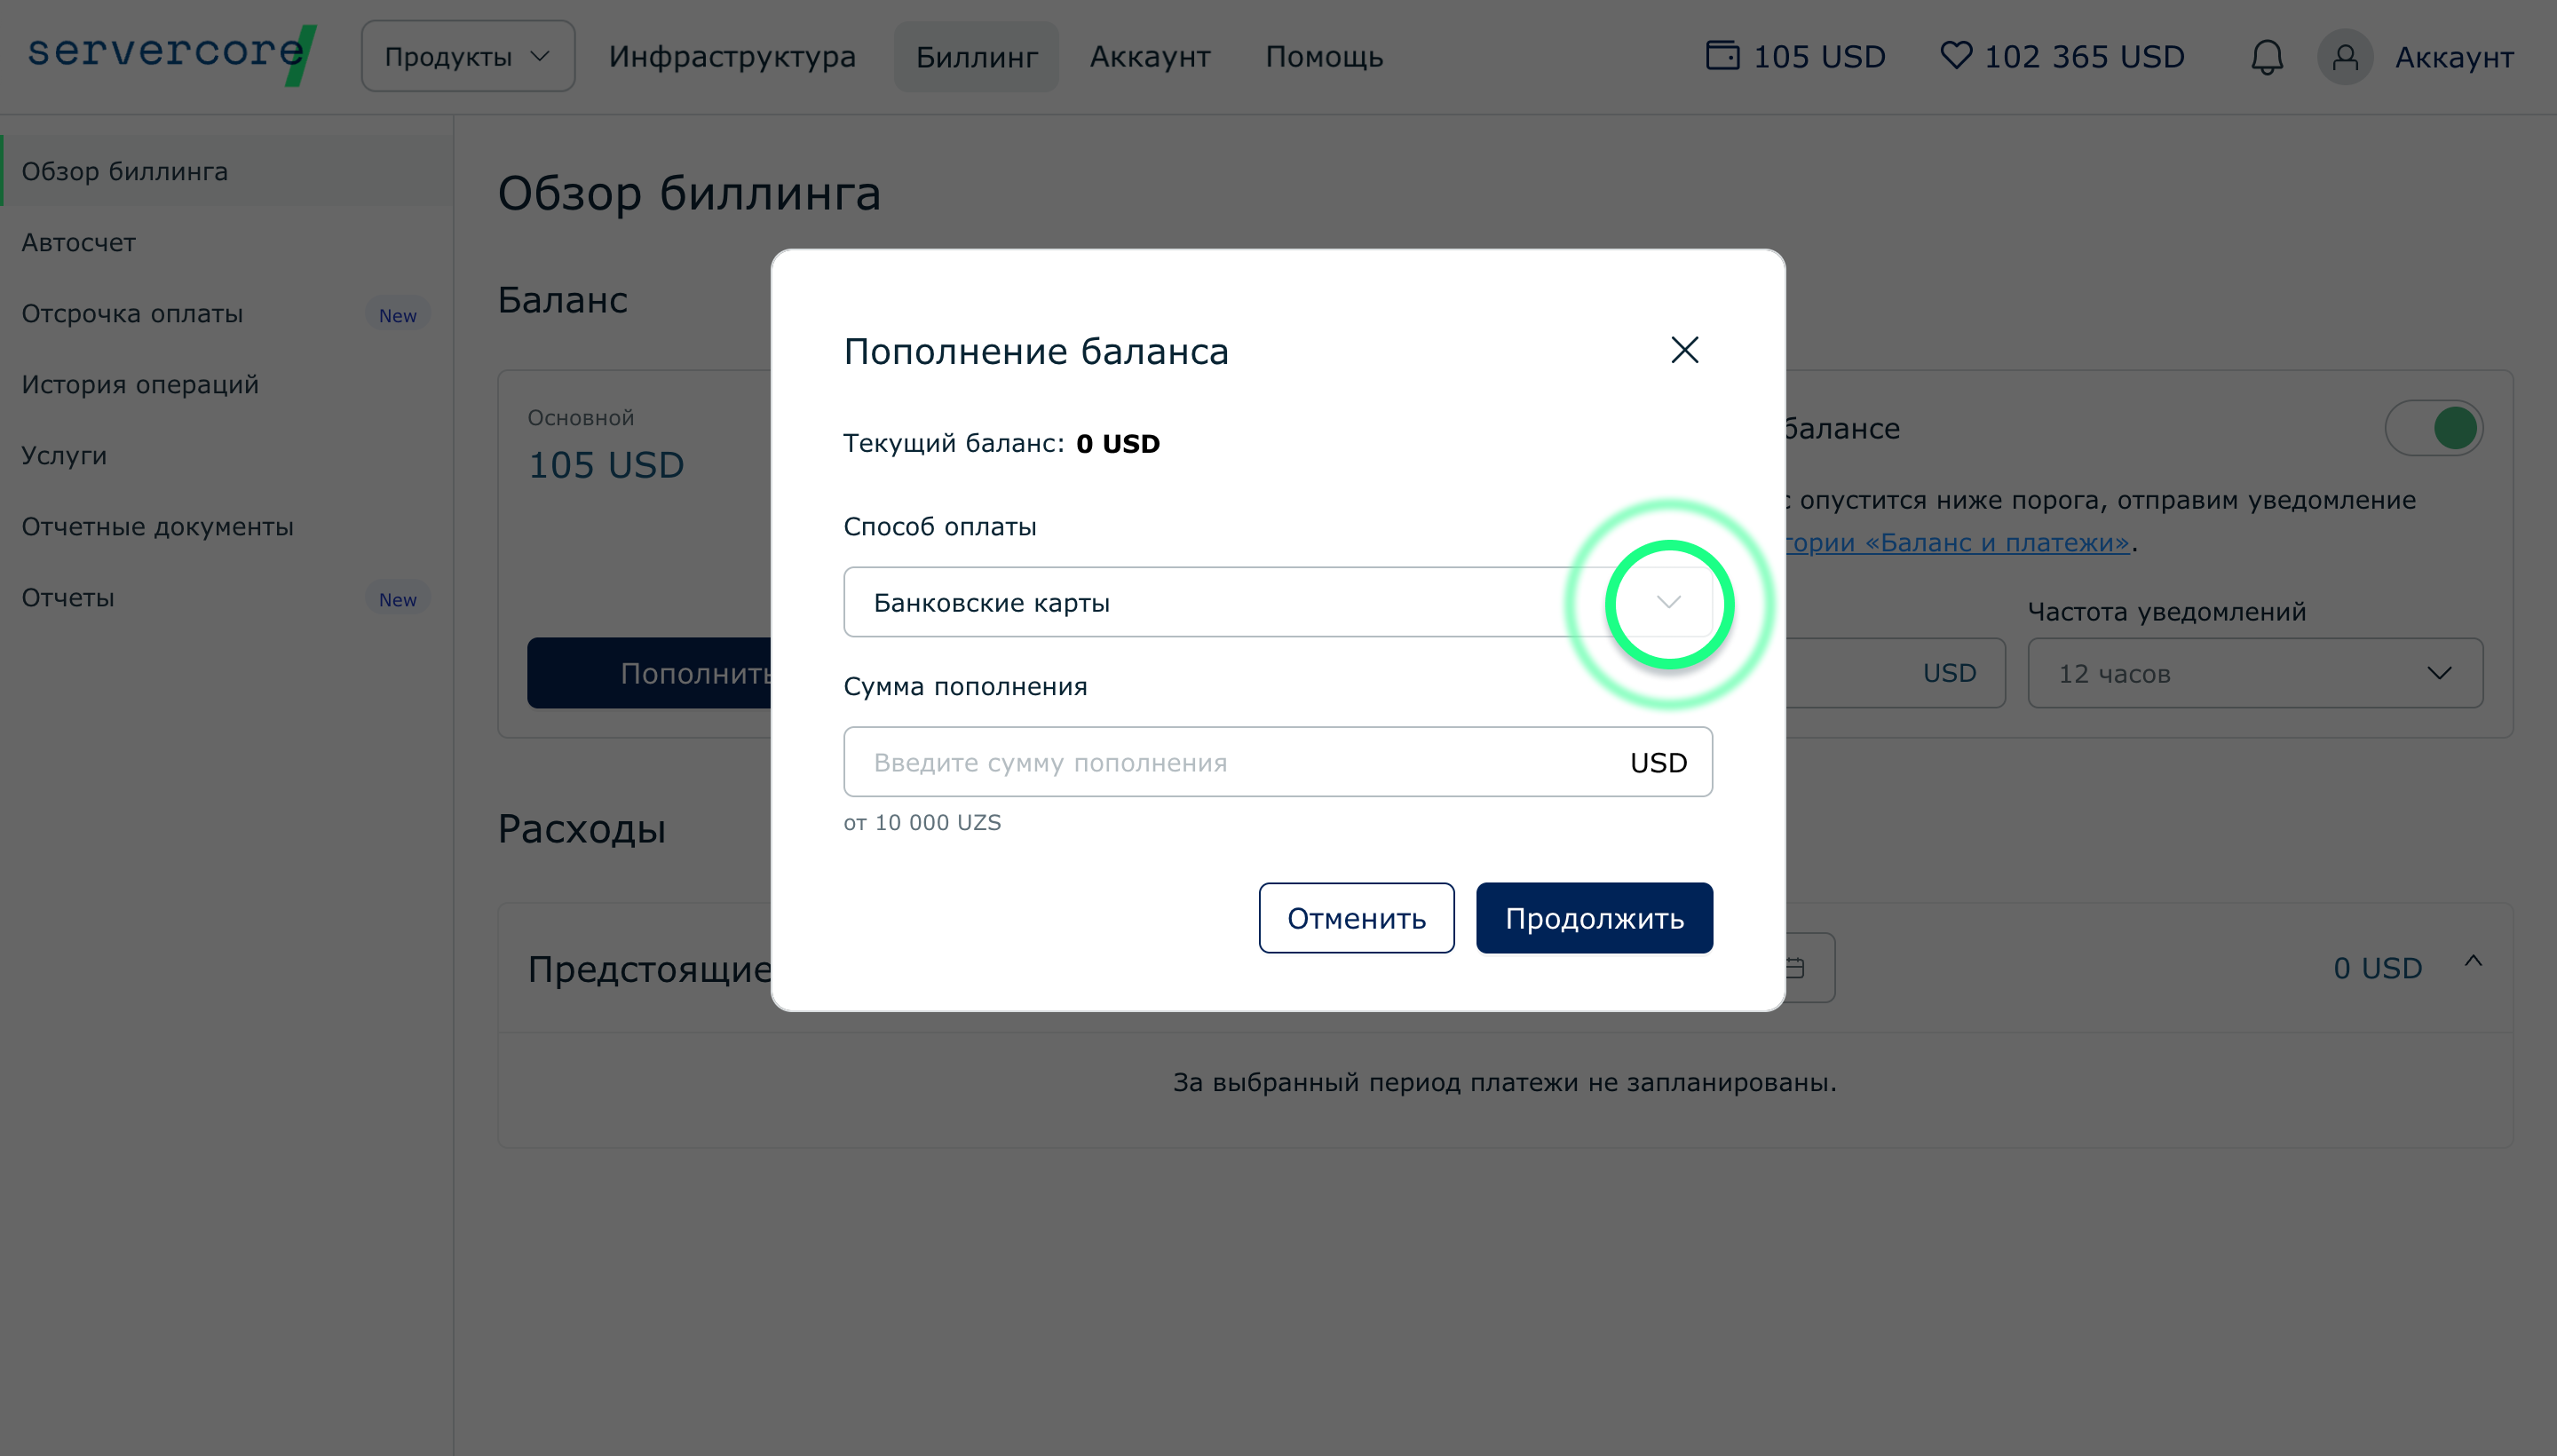This screenshot has height=1456, width=2557.
Task: Open История операций in sidebar
Action: pyautogui.click(x=227, y=384)
